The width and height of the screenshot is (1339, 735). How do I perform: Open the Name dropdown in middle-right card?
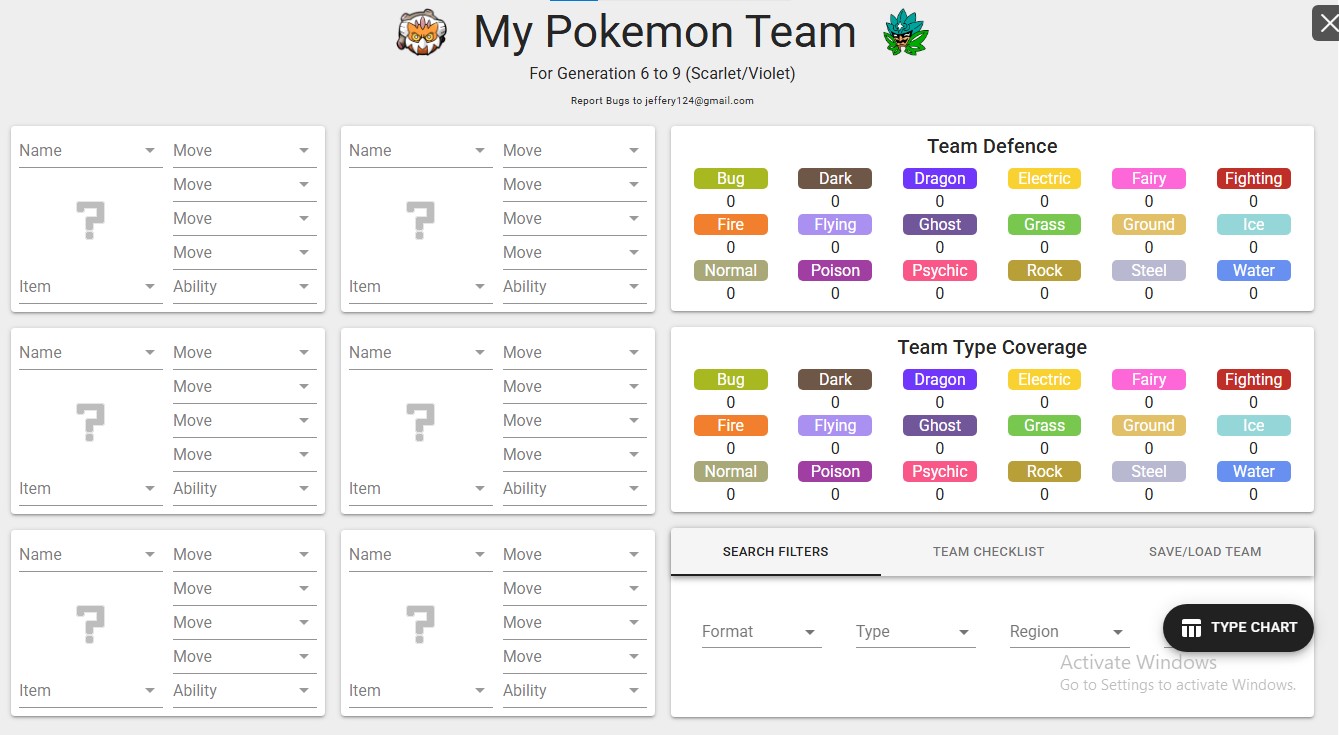(x=420, y=353)
